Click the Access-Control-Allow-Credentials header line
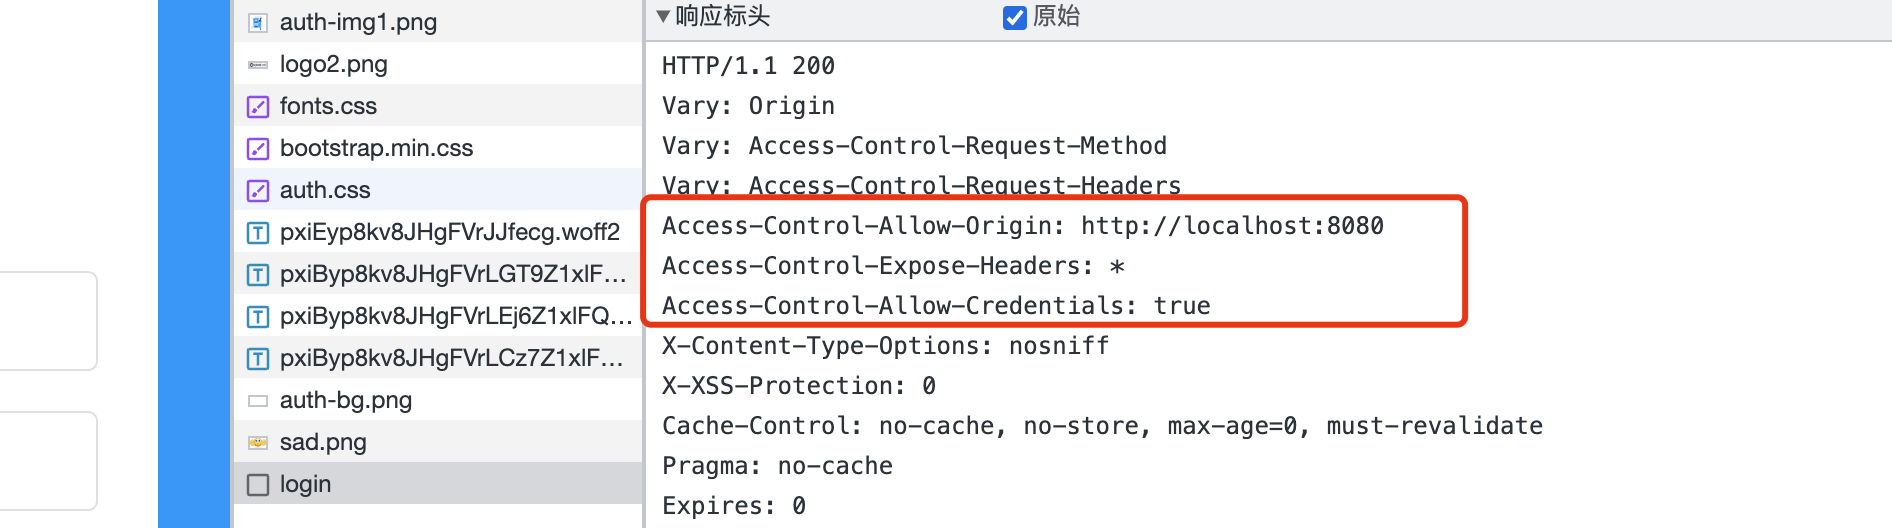This screenshot has width=1892, height=528. (935, 306)
